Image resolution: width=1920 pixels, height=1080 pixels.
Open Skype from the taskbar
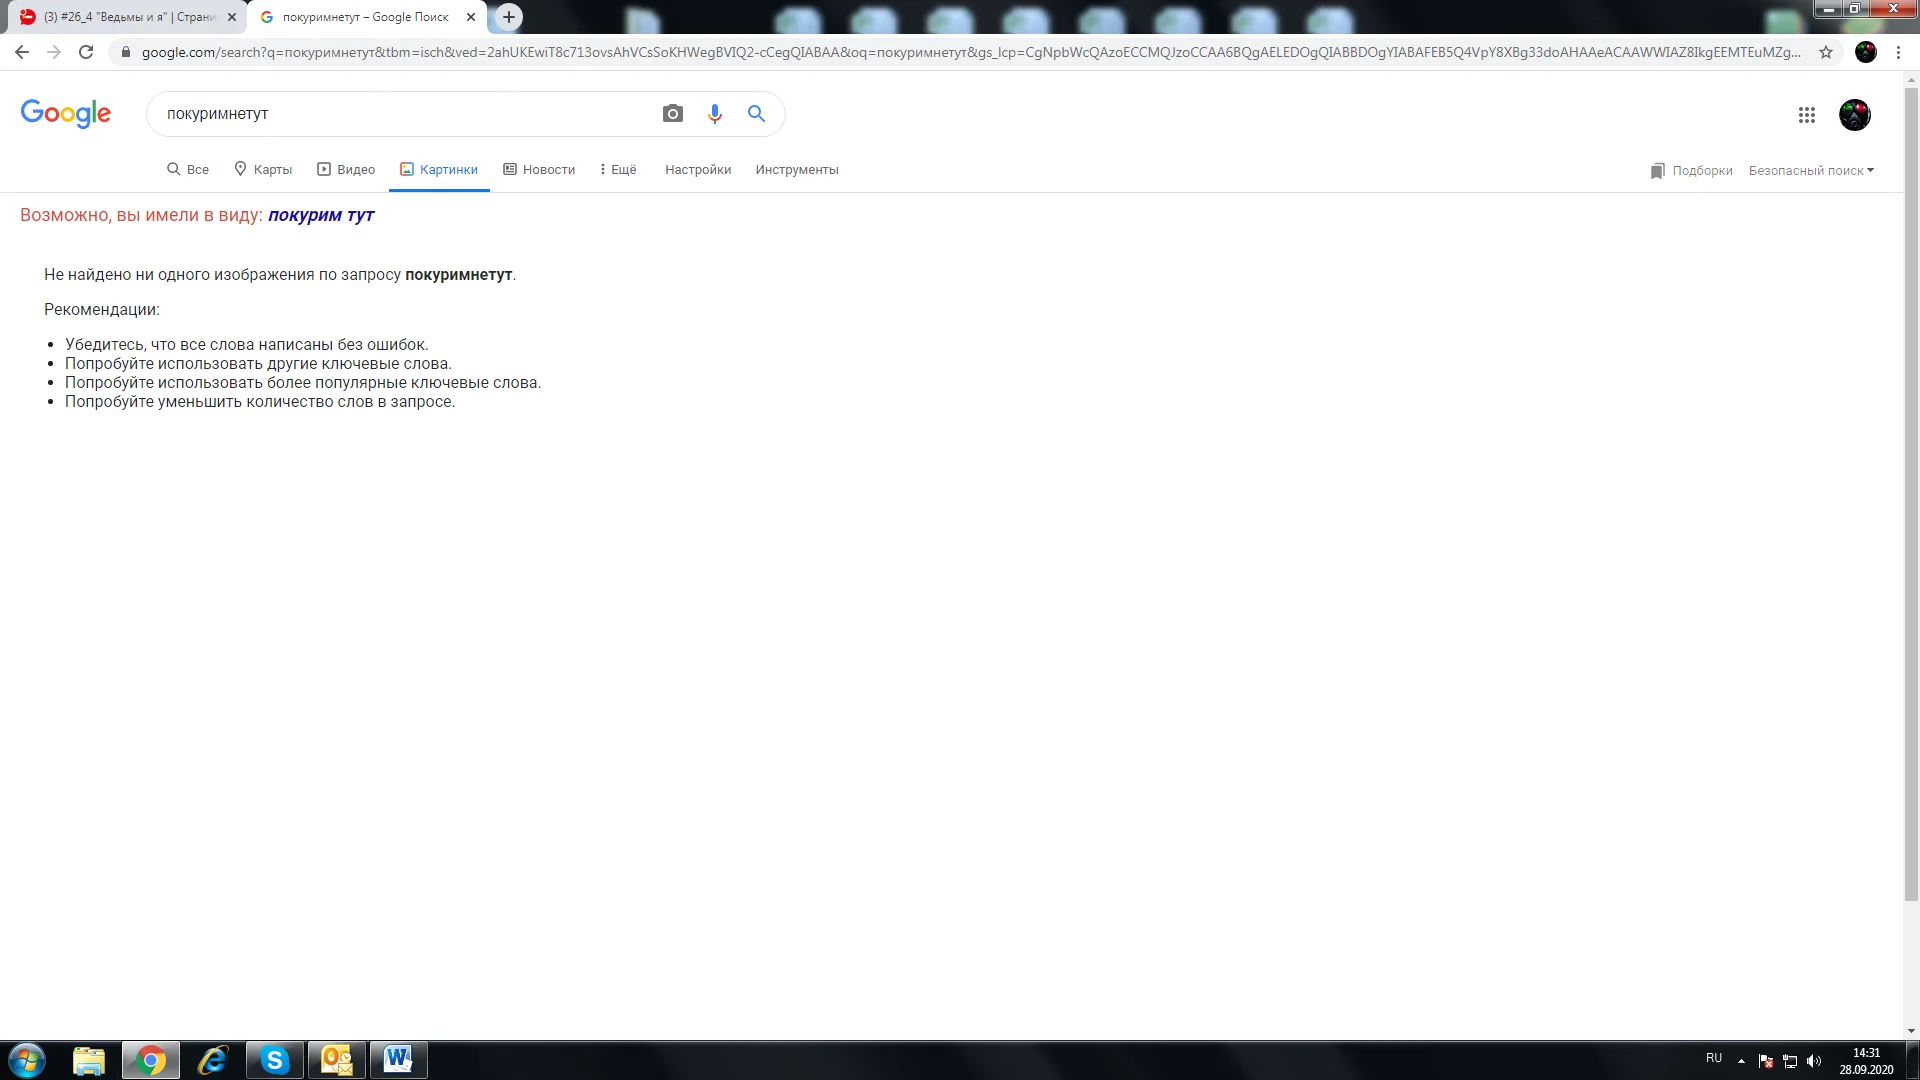[x=274, y=1060]
